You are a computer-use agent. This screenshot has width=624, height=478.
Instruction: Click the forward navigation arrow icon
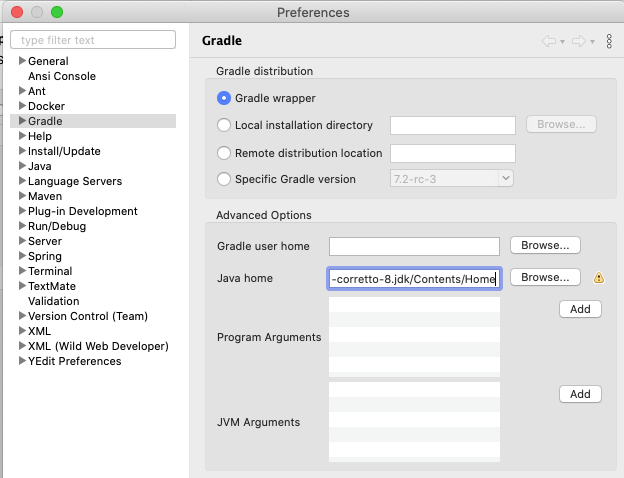[580, 41]
